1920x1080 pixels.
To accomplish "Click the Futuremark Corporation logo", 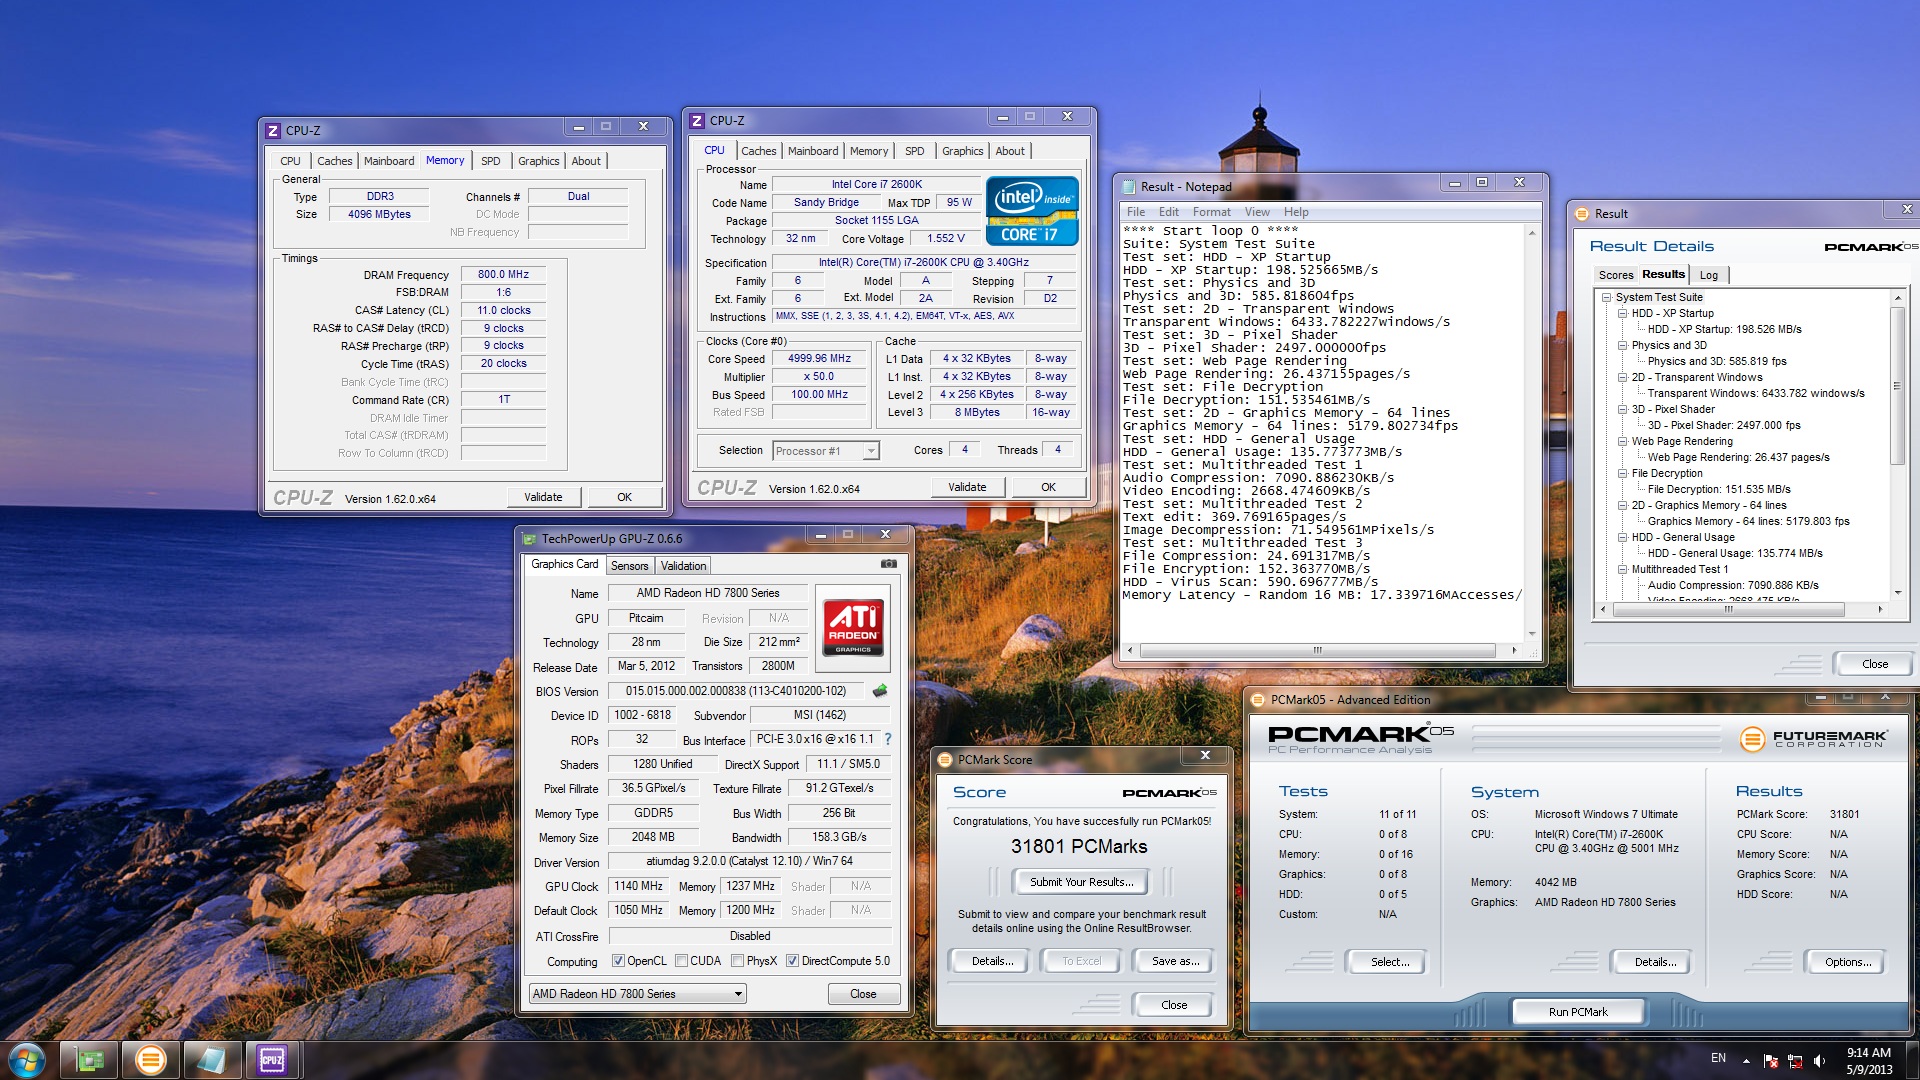I will pyautogui.click(x=1814, y=739).
